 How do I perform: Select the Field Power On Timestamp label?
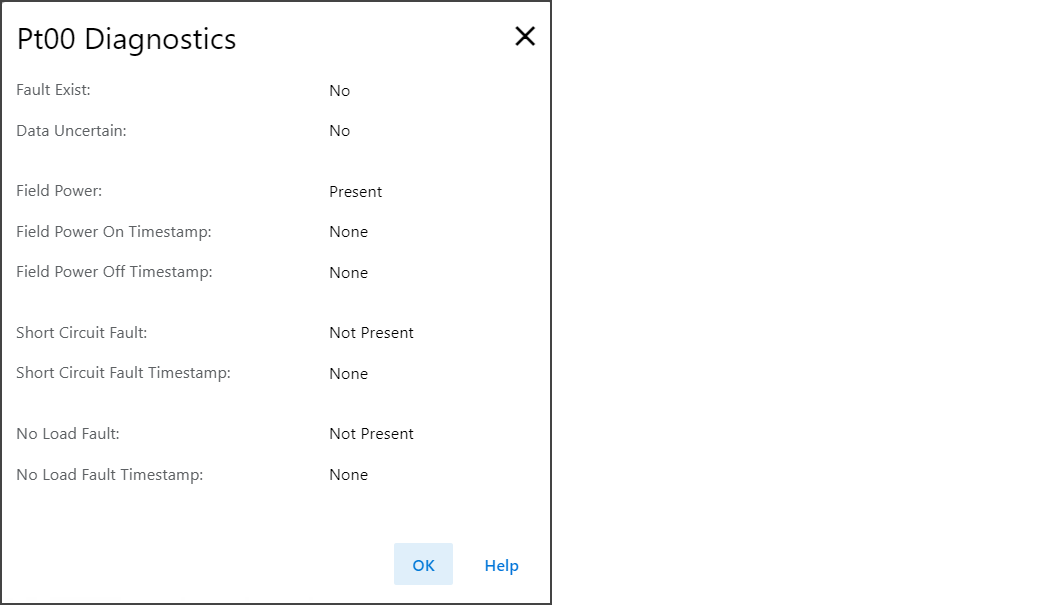pyautogui.click(x=114, y=232)
